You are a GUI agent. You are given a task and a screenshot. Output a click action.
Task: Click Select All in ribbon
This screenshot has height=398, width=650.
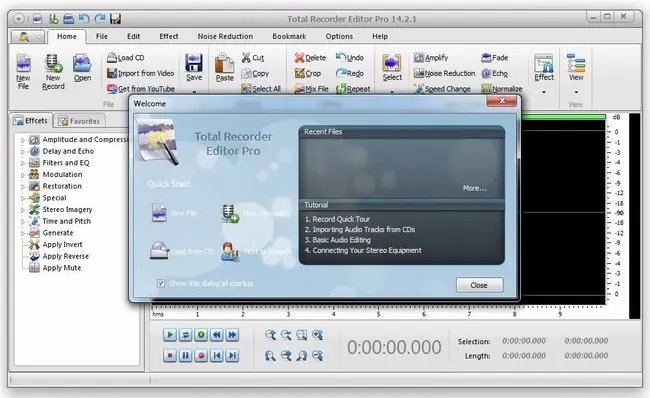point(261,89)
